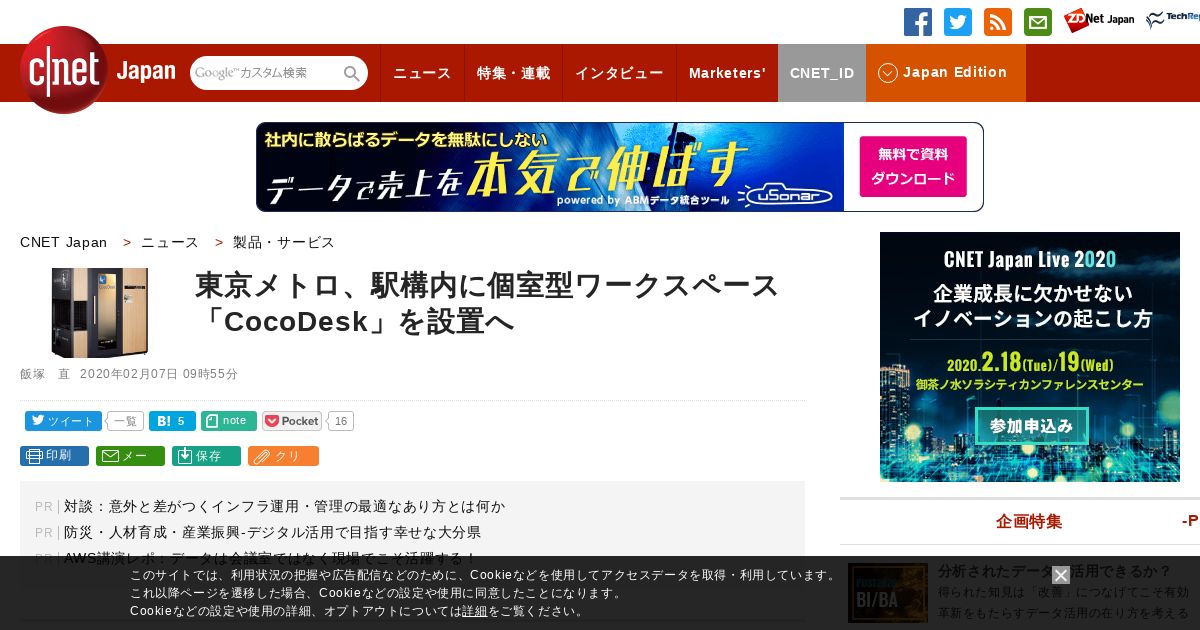This screenshot has width=1200, height=630.
Task: Open 分析されたデータを活用できるか article link
Action: point(1055,571)
